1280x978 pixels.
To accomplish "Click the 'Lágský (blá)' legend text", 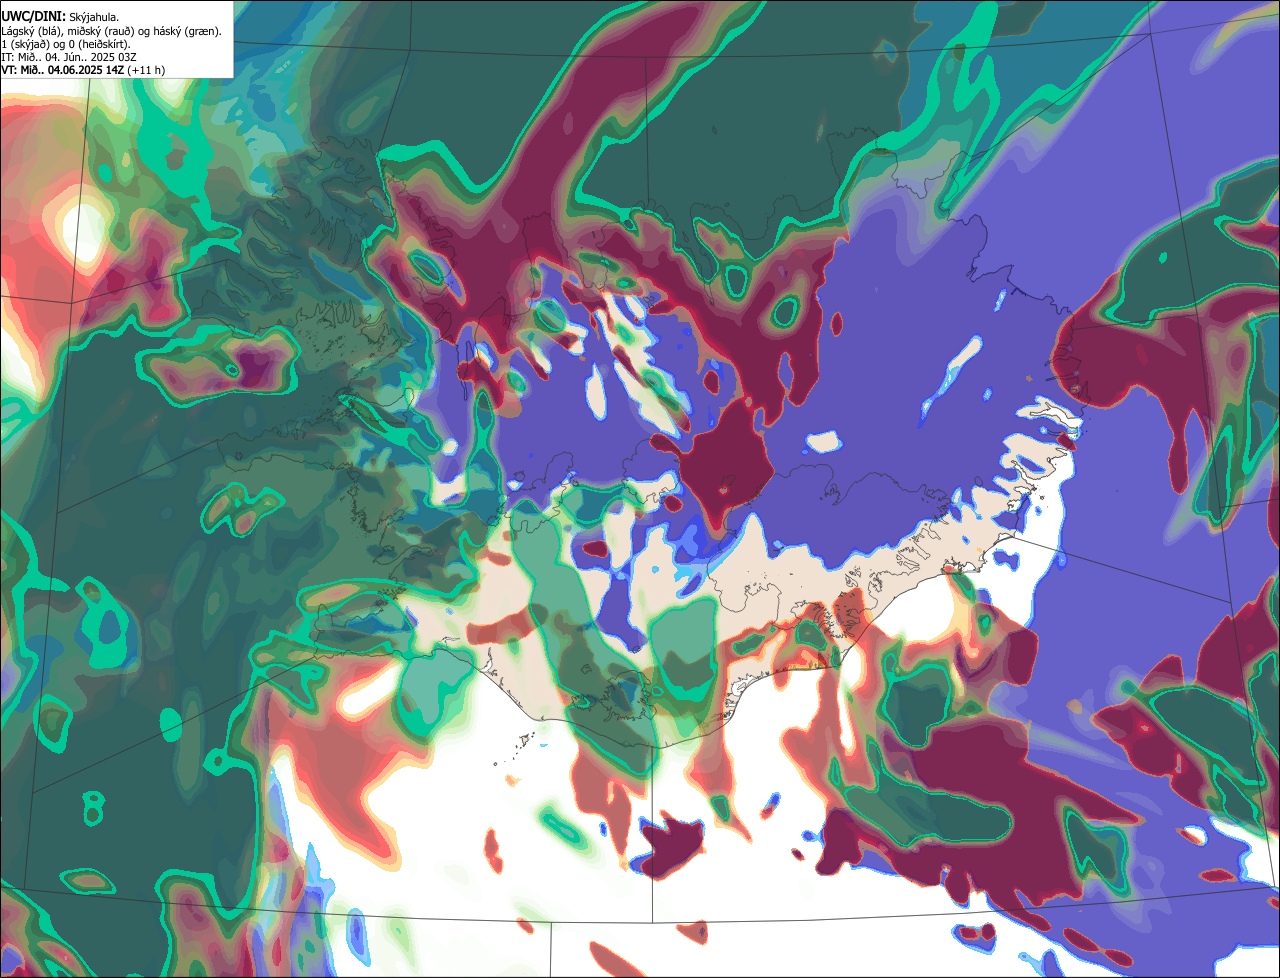I will coord(30,31).
